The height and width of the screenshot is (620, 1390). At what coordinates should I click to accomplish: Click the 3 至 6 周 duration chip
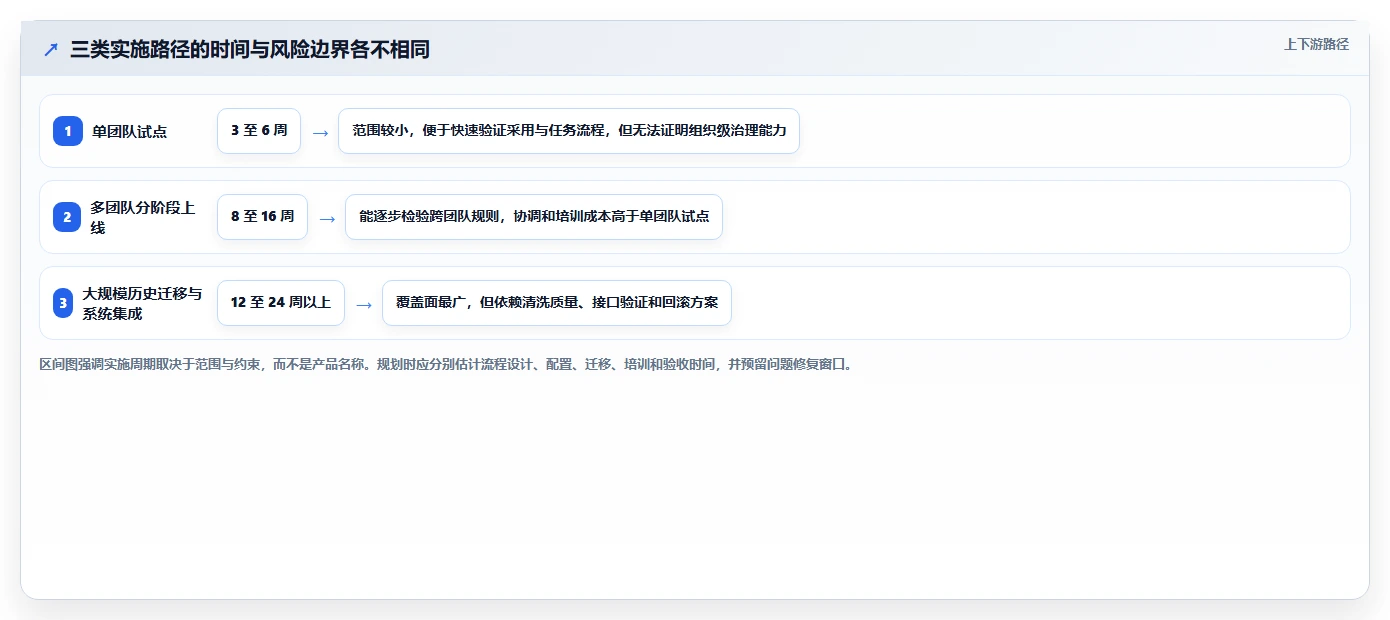click(259, 131)
